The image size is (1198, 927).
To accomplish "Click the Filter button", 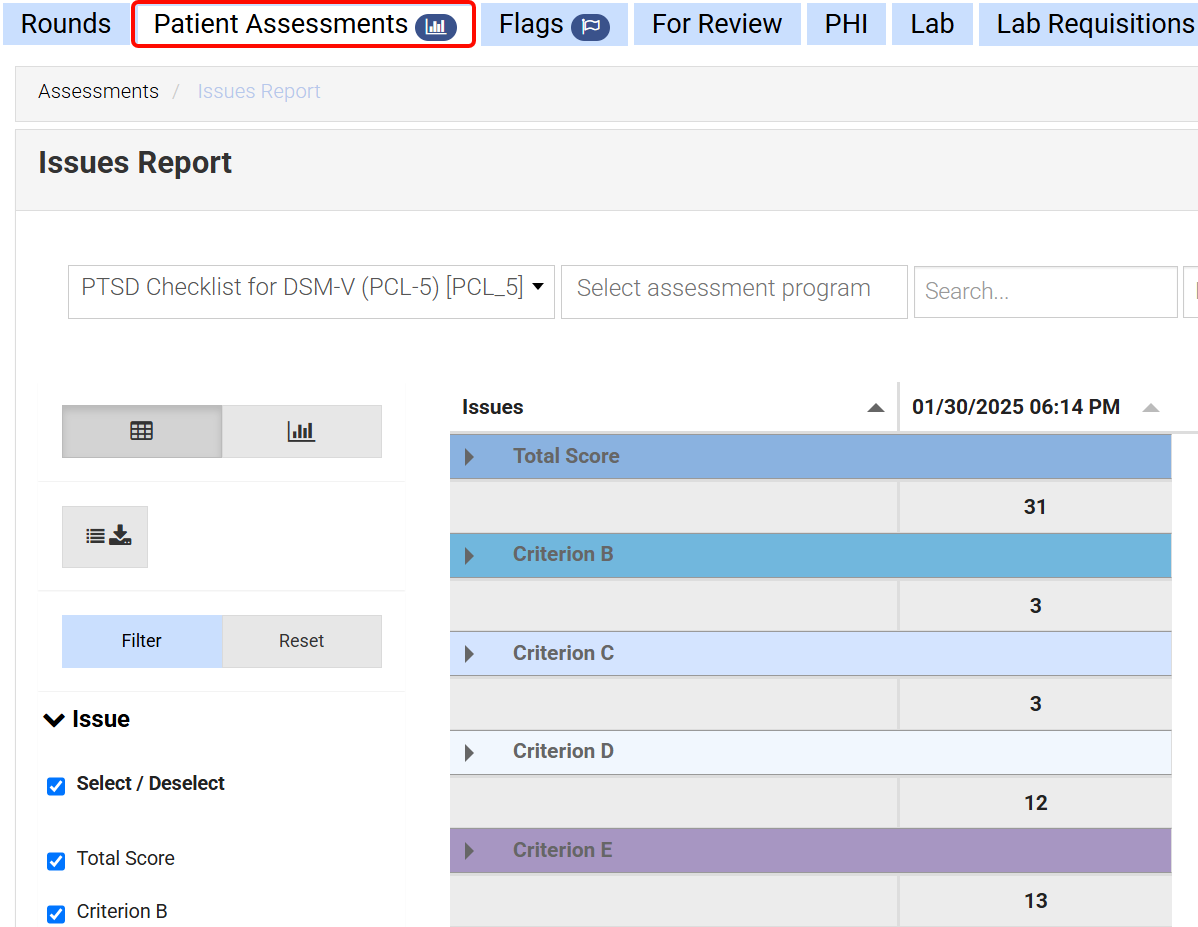I will point(141,641).
